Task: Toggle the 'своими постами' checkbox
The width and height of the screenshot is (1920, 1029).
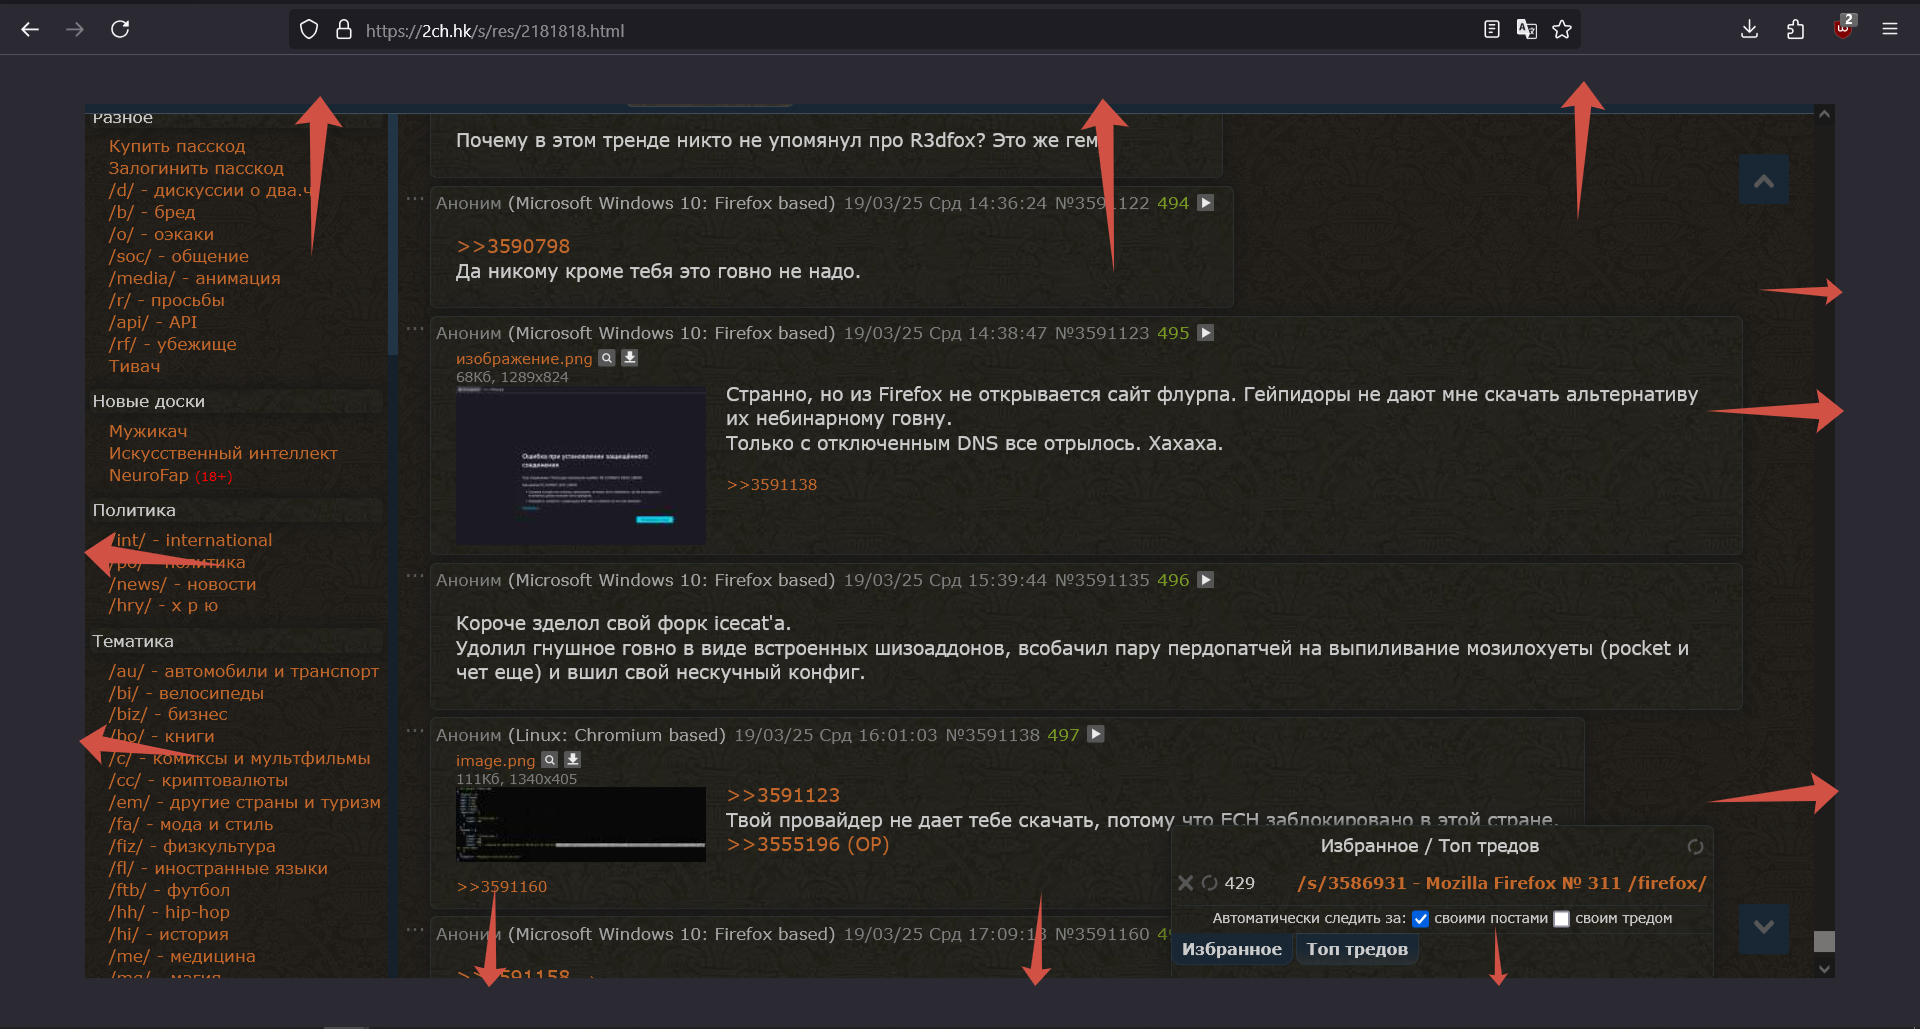Action: 1420,919
